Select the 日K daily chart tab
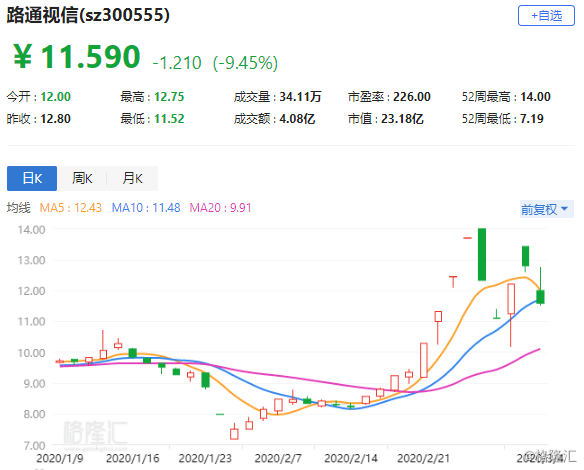This screenshot has height=470, width=584. tap(32, 178)
